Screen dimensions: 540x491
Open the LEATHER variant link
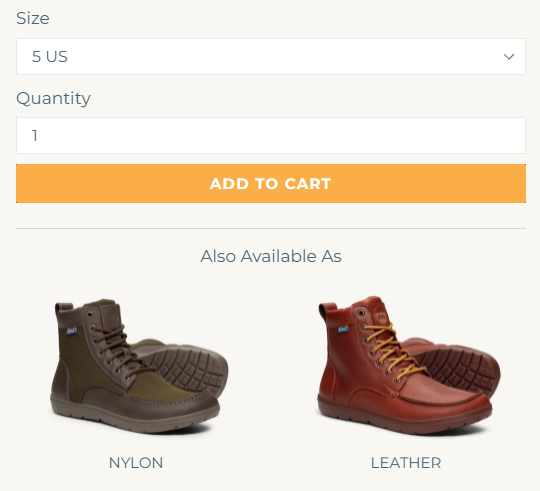pyautogui.click(x=406, y=463)
